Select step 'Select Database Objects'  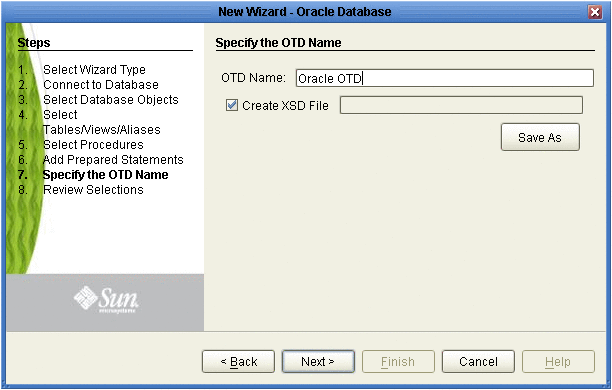(110, 100)
